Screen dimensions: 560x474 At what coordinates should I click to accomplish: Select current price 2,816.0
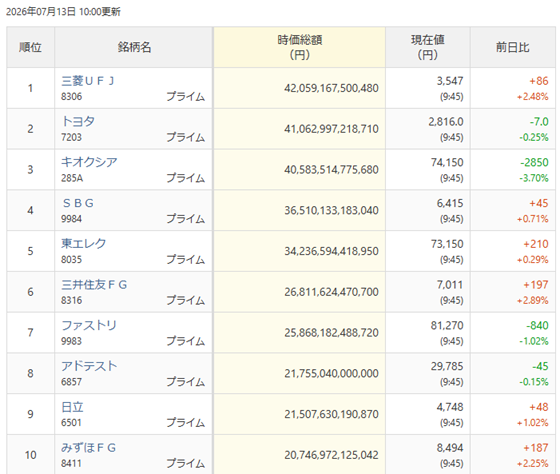click(x=446, y=122)
